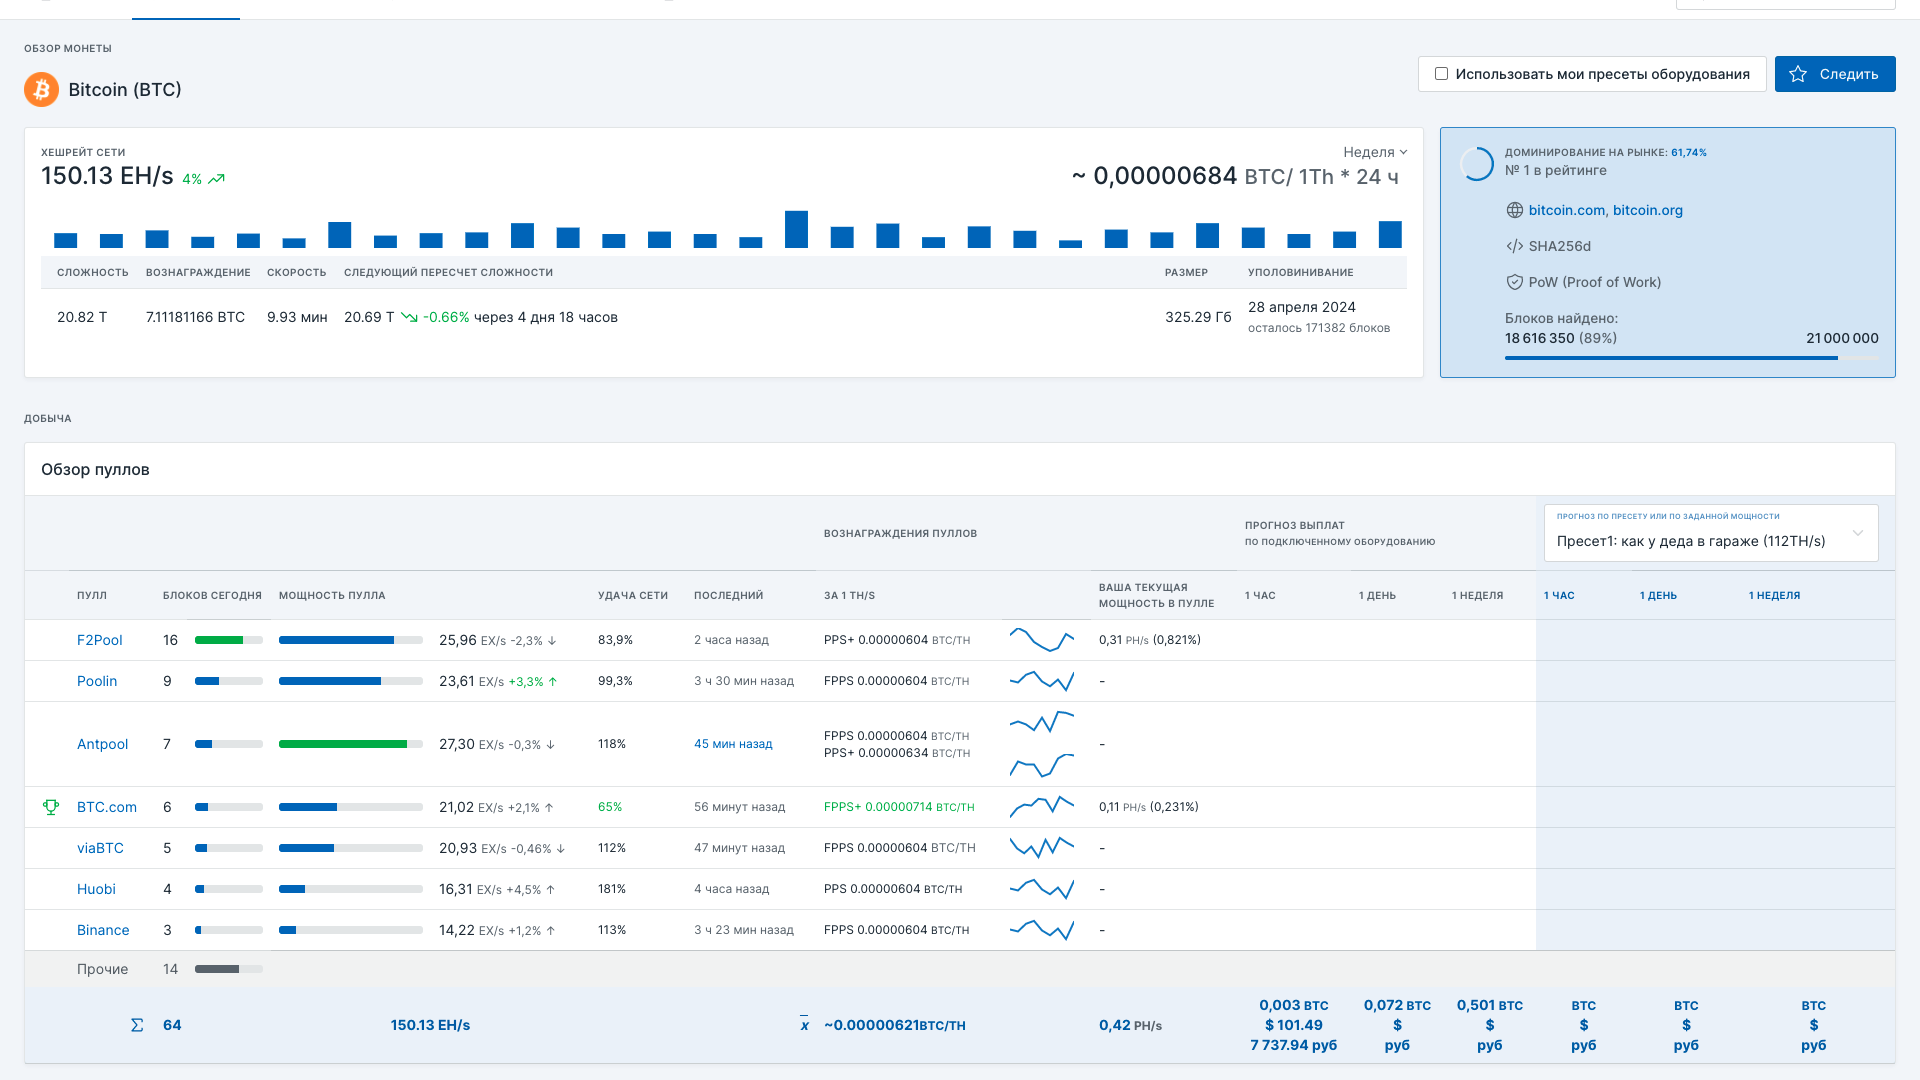Click the ДОМИНИРОВАНИЕ НА РЫНКЕ 61,74% label
Screen dimensions: 1920x1080
(x=1605, y=153)
